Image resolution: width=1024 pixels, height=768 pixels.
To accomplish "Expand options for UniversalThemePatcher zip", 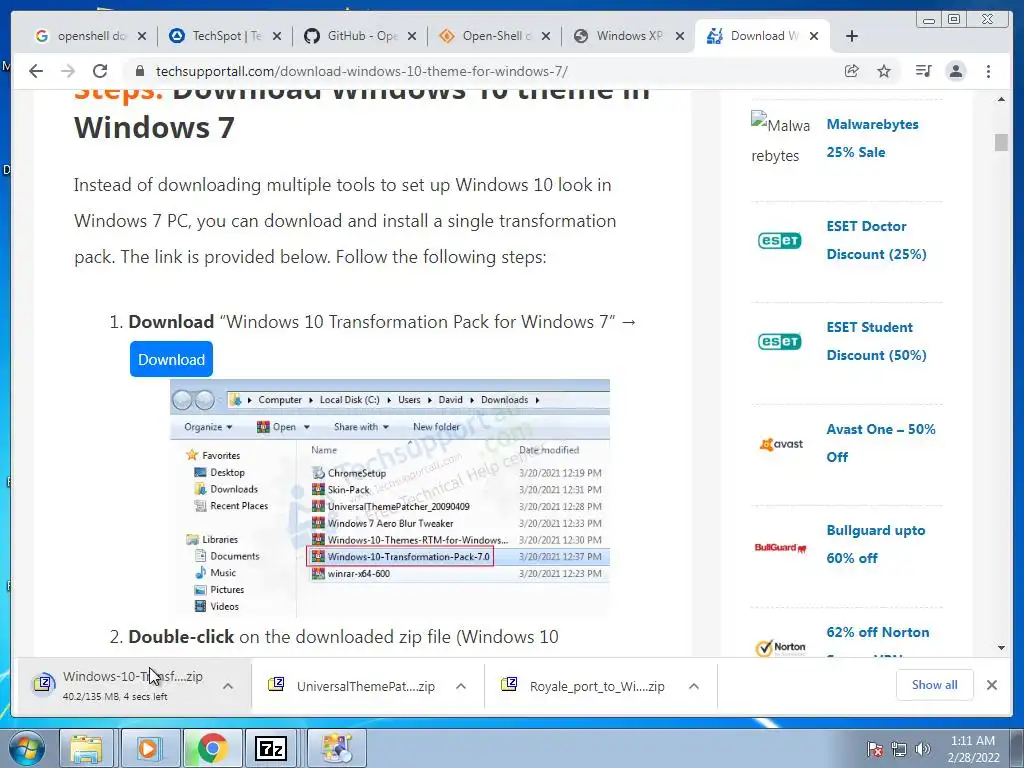I will [461, 686].
